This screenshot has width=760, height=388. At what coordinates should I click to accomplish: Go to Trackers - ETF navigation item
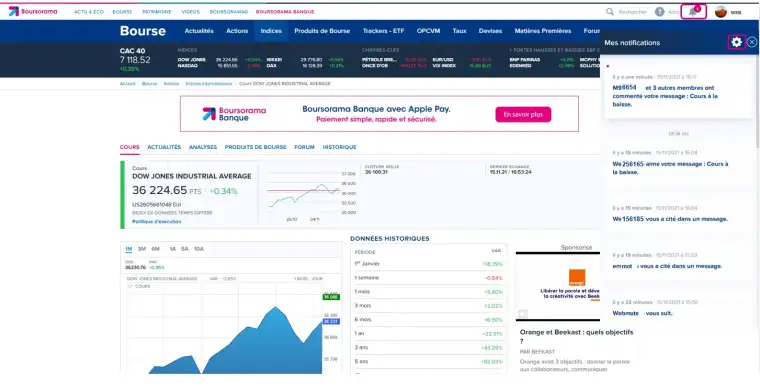383,31
